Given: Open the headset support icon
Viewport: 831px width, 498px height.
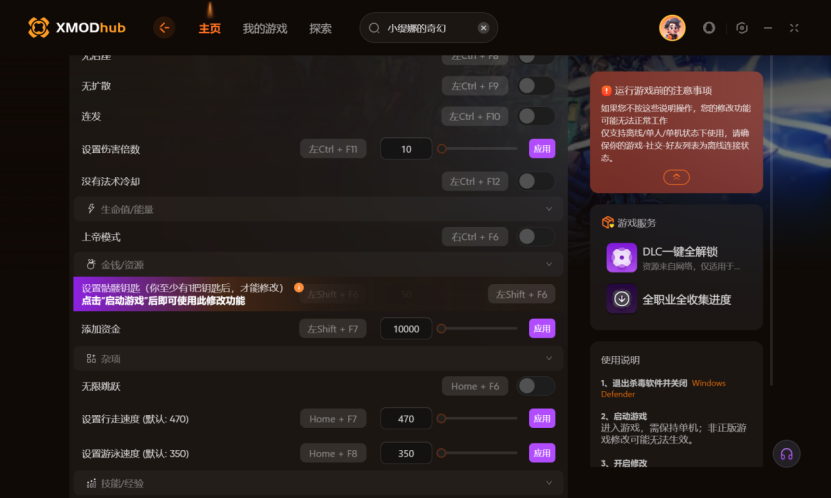Looking at the screenshot, I should click(x=786, y=454).
